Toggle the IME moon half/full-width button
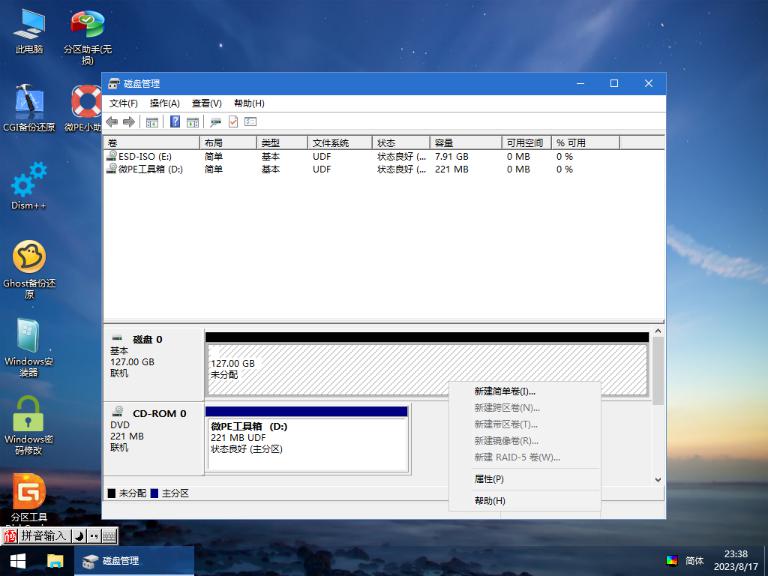Screen dimensions: 768x576 (x=79, y=536)
